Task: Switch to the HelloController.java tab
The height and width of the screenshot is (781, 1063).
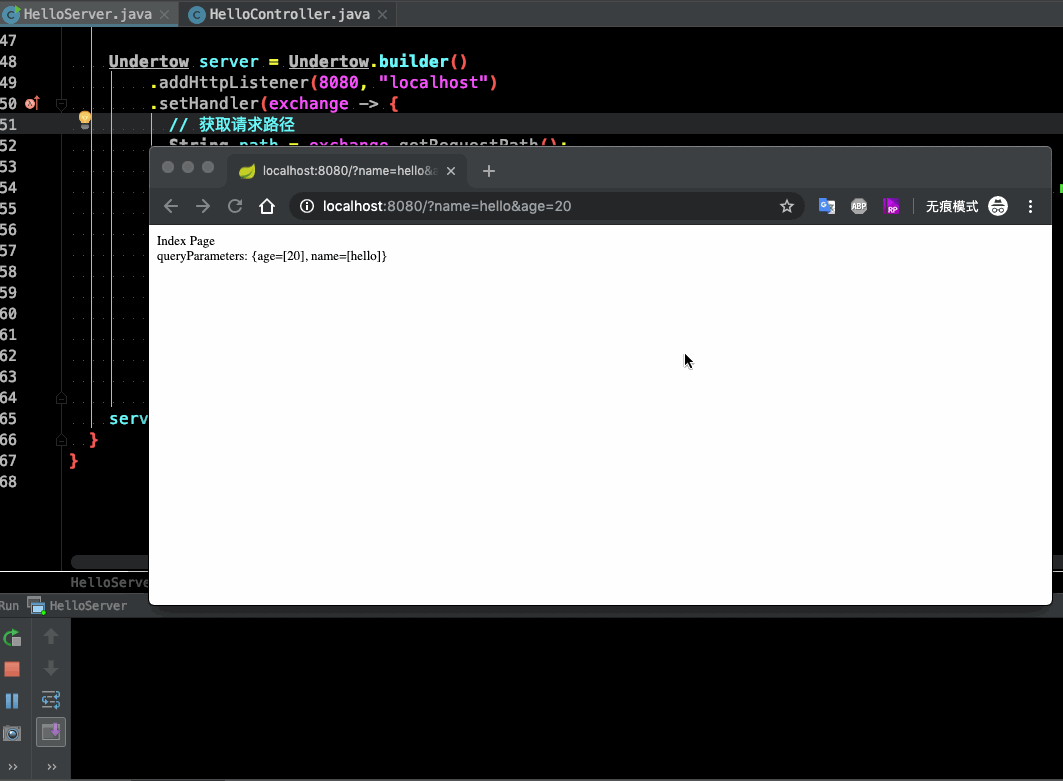Action: tap(289, 14)
